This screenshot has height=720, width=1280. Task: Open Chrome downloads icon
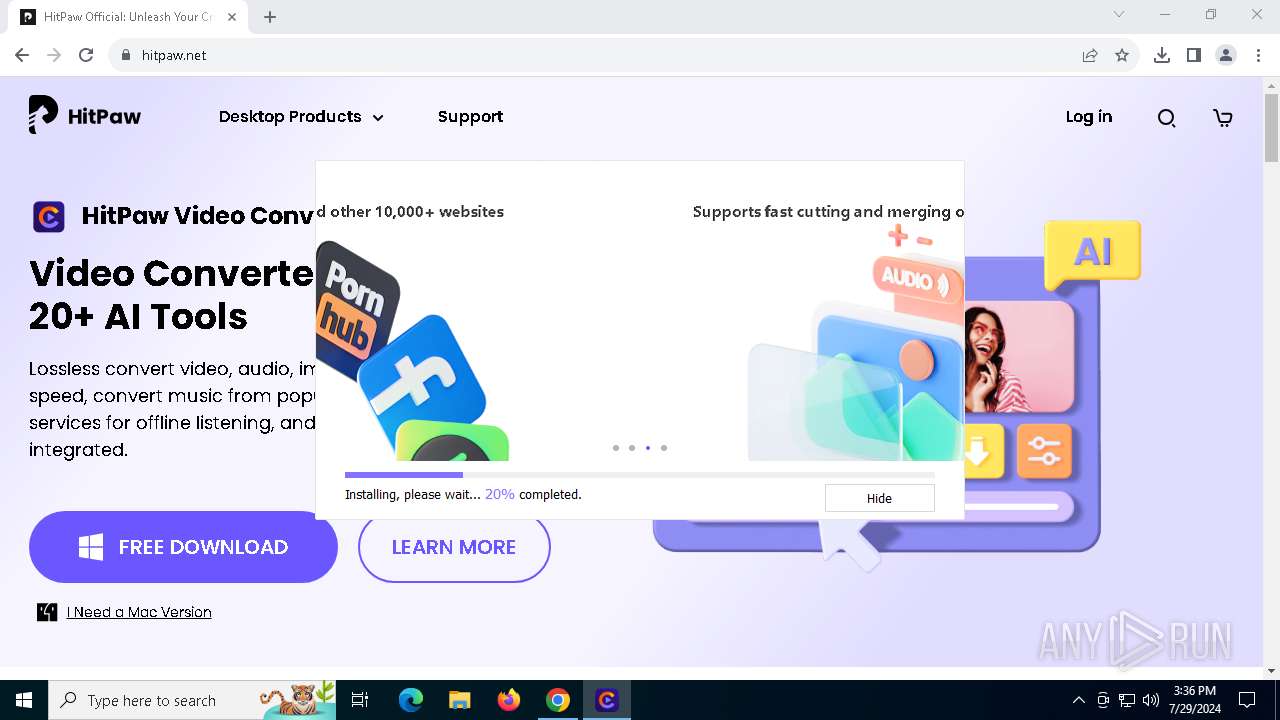pyautogui.click(x=1162, y=55)
